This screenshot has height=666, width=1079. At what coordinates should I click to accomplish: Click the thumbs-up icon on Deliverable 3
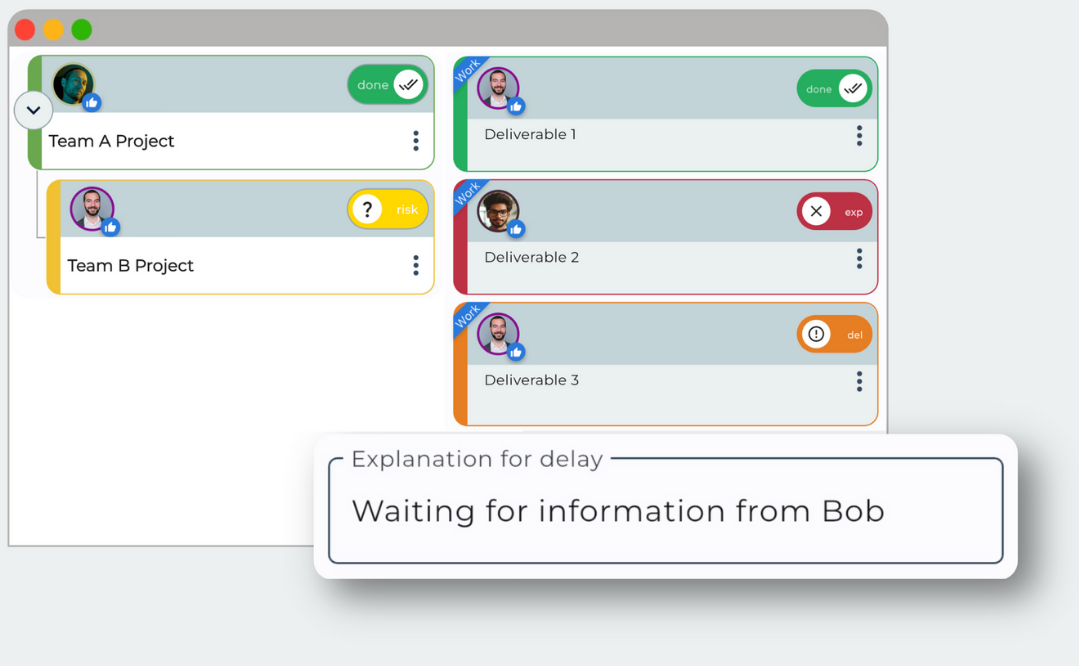[x=516, y=351]
